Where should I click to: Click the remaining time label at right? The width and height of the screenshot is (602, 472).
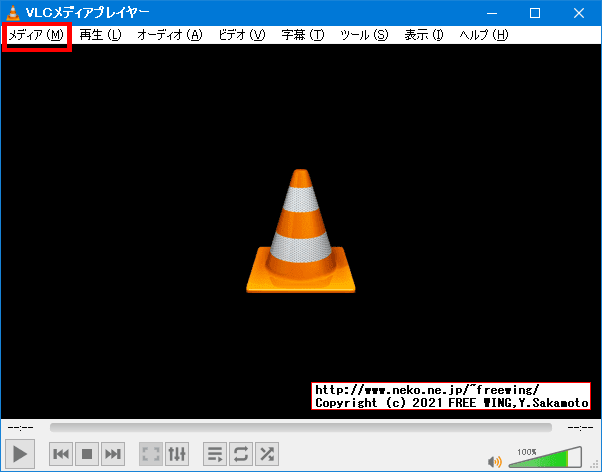coord(580,427)
